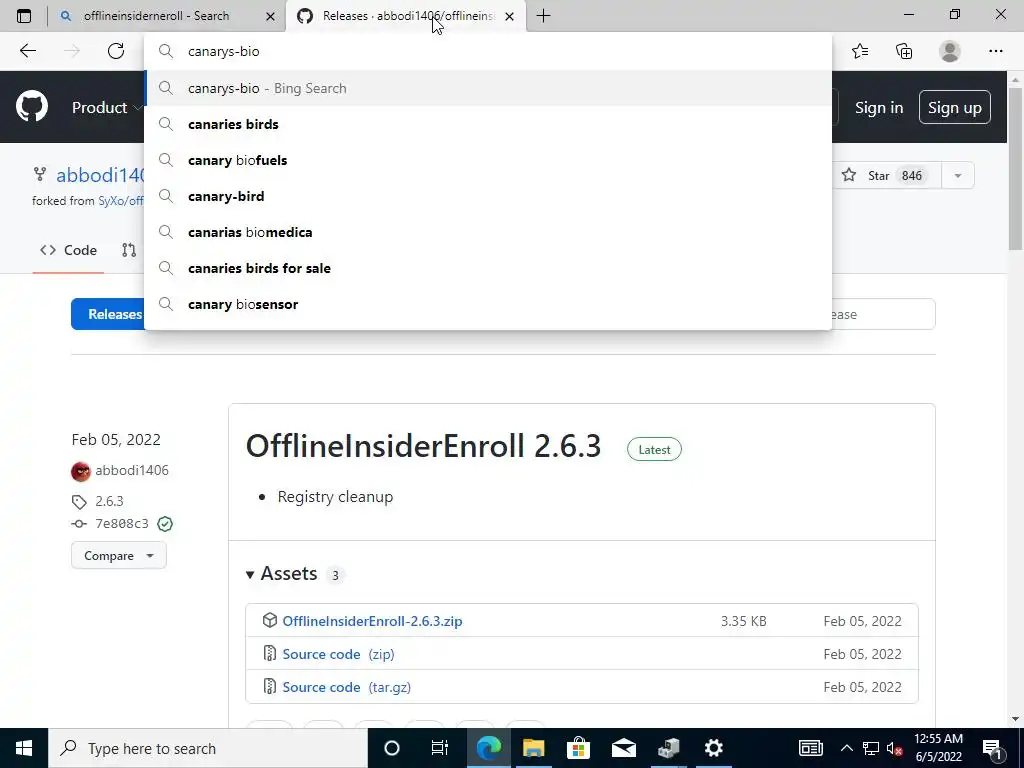Screen dimensions: 1024x768
Task: Open Microsoft Store from the taskbar
Action: coord(579,748)
